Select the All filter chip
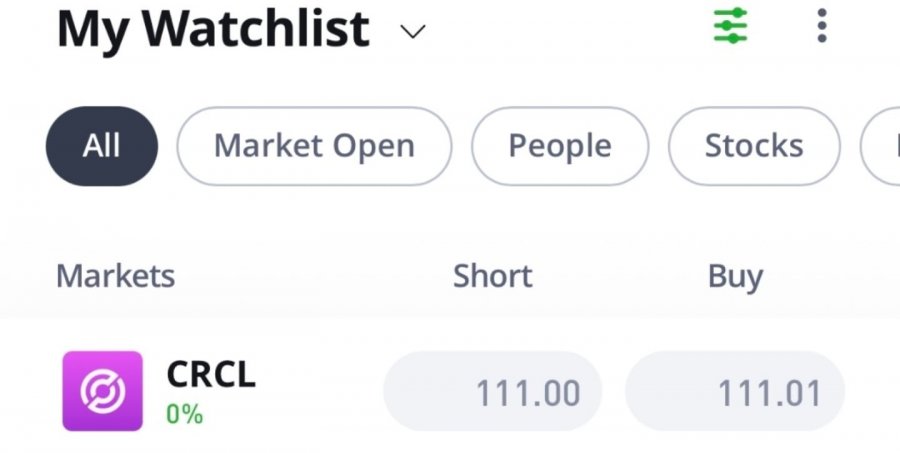The image size is (900, 453). pyautogui.click(x=102, y=146)
